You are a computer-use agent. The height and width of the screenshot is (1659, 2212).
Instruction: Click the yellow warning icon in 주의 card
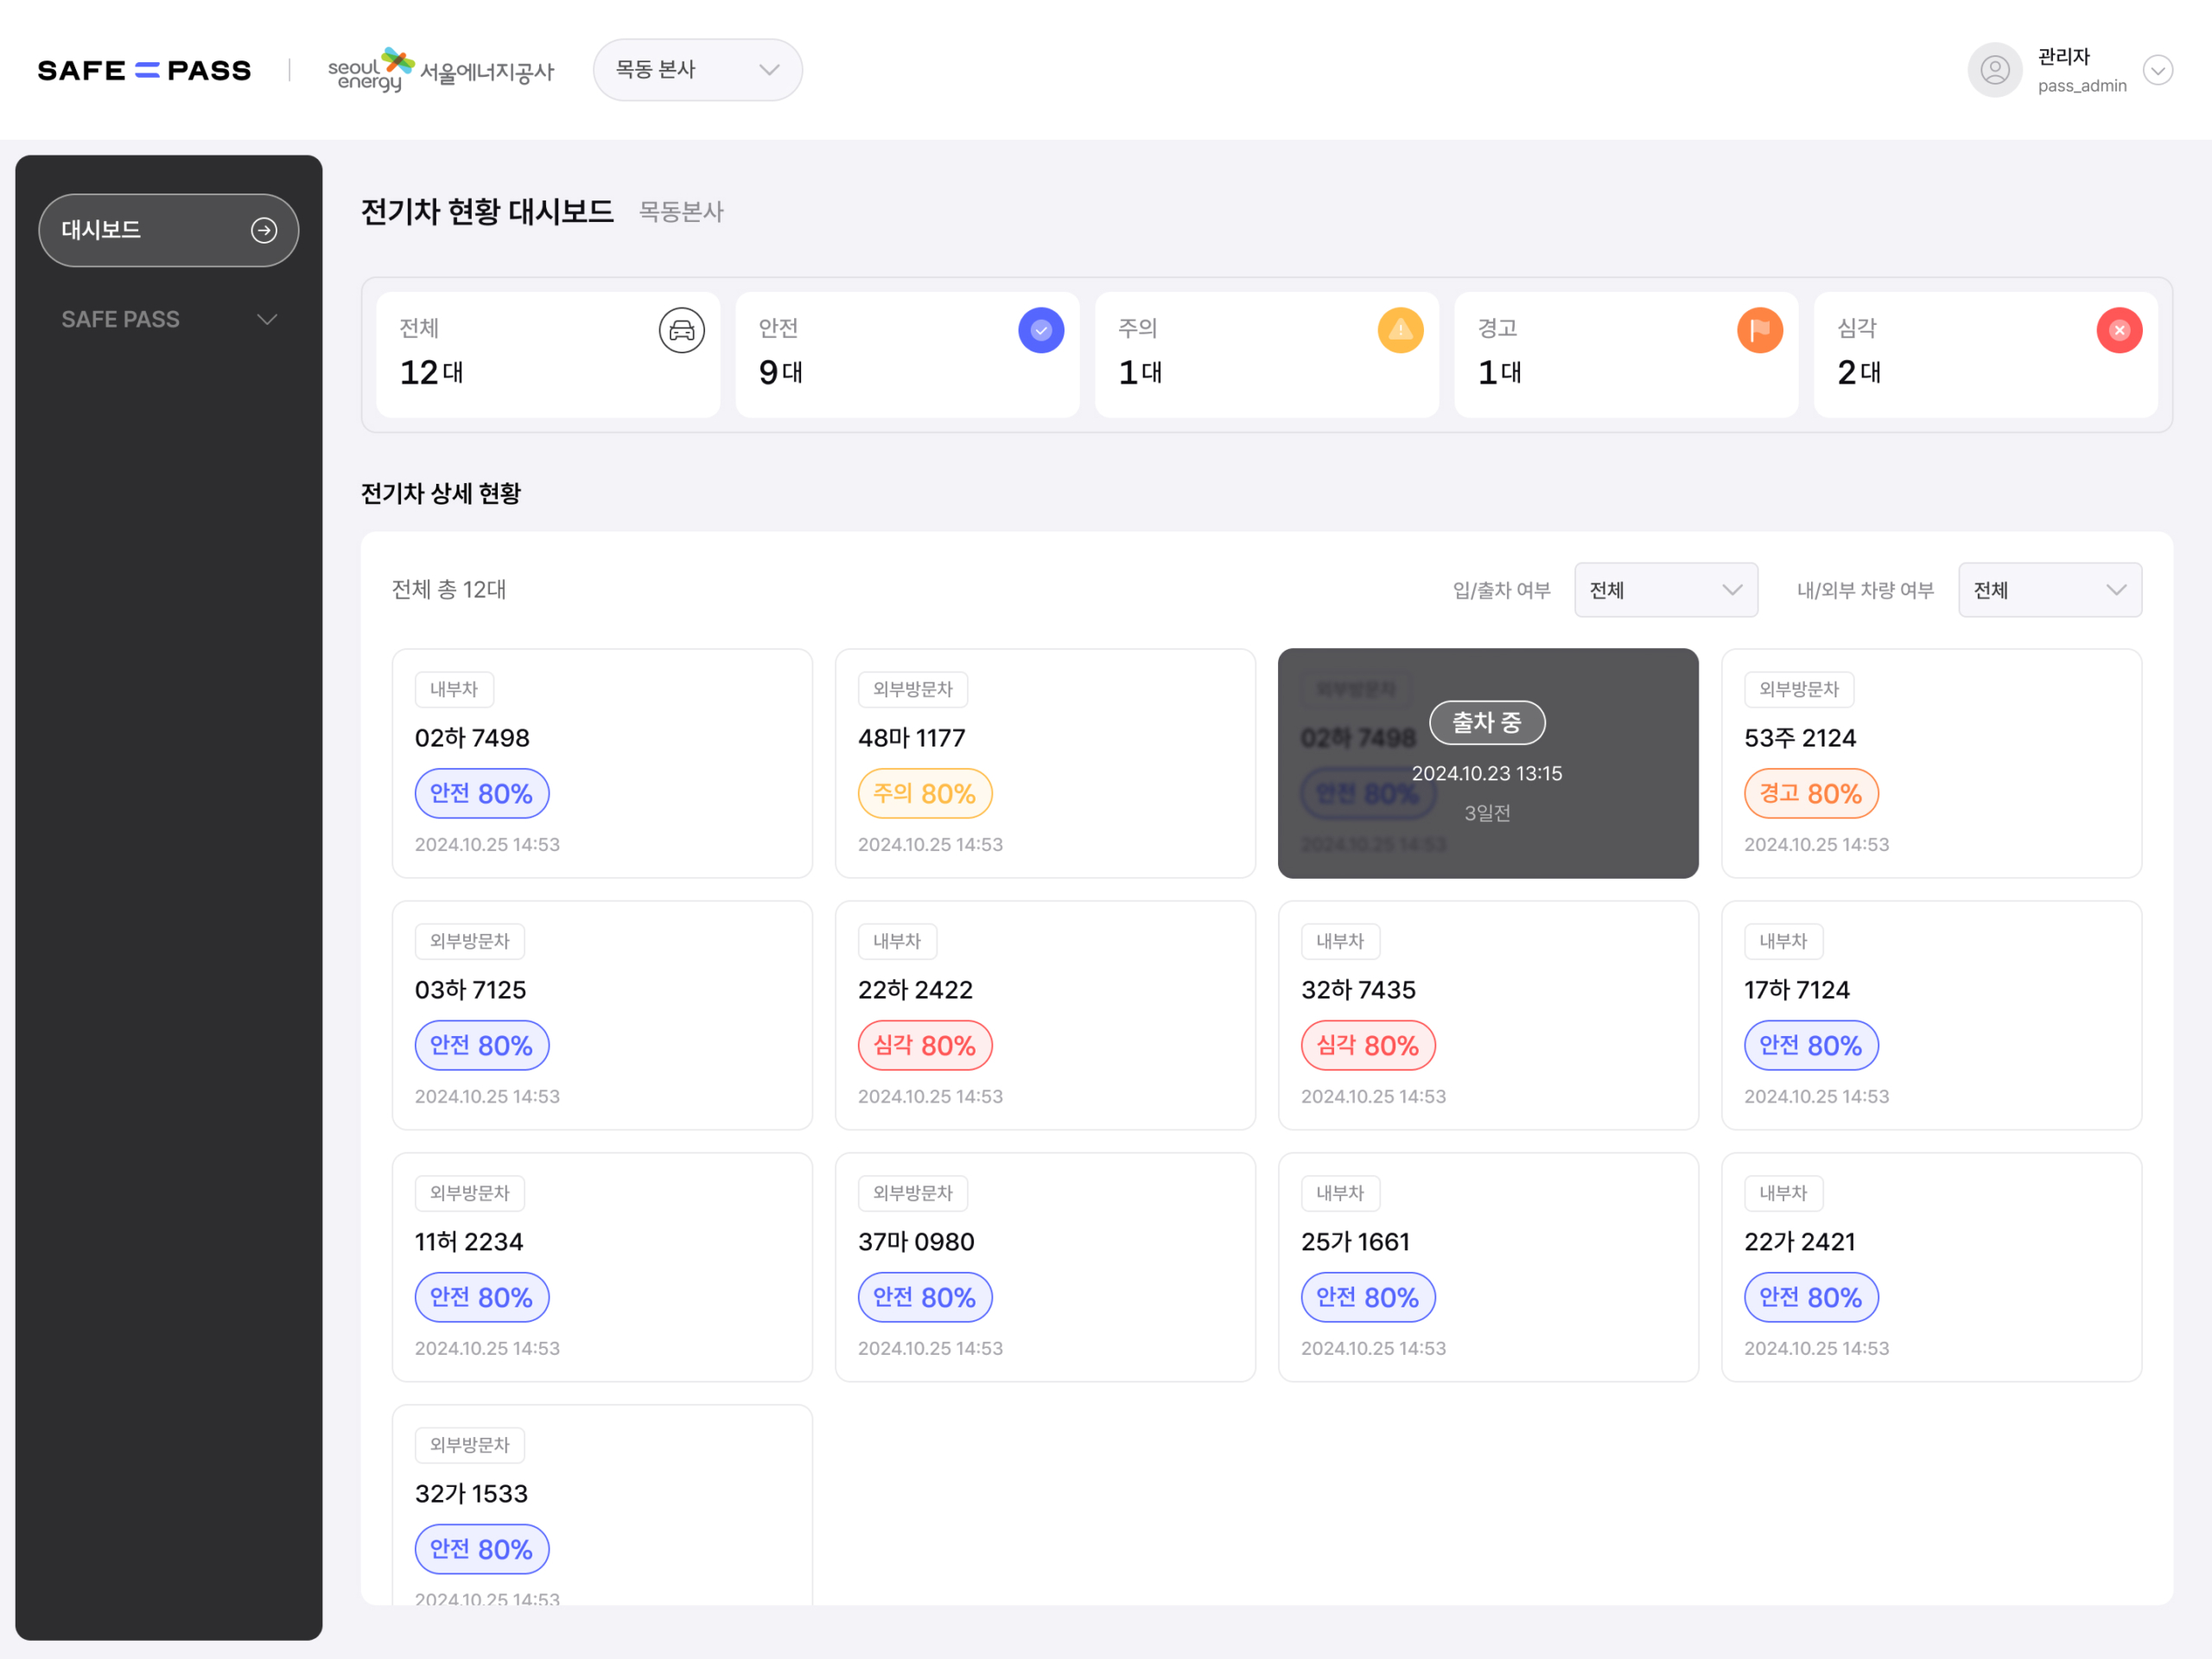(x=1400, y=330)
